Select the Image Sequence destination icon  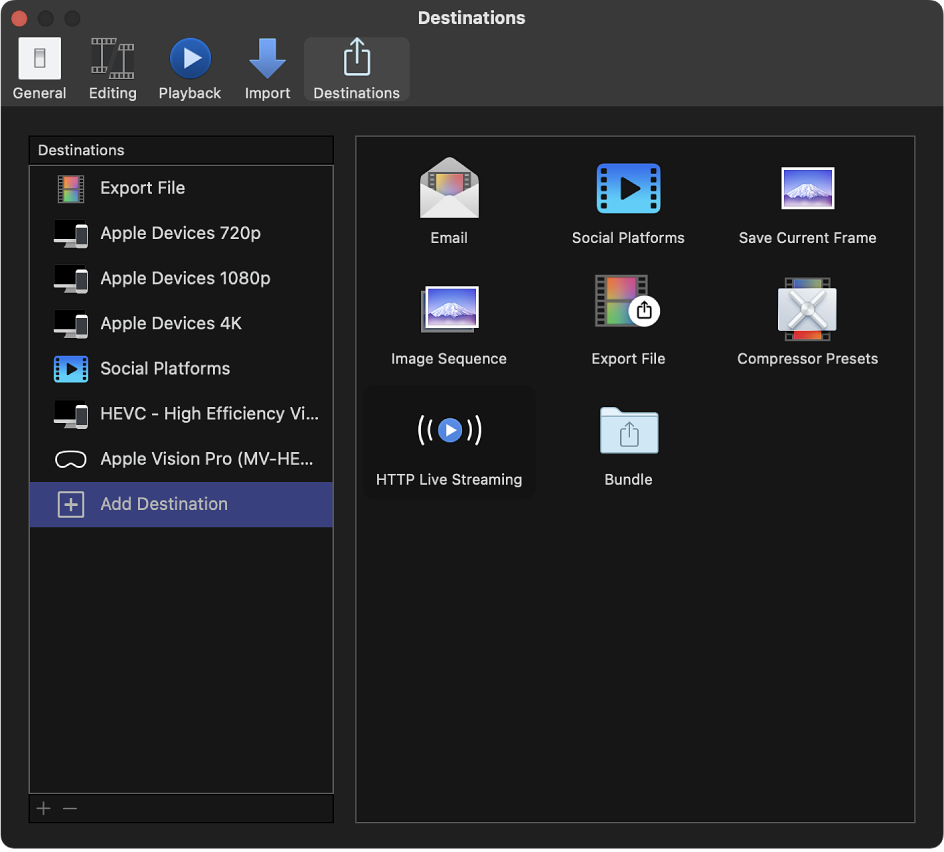(x=448, y=309)
